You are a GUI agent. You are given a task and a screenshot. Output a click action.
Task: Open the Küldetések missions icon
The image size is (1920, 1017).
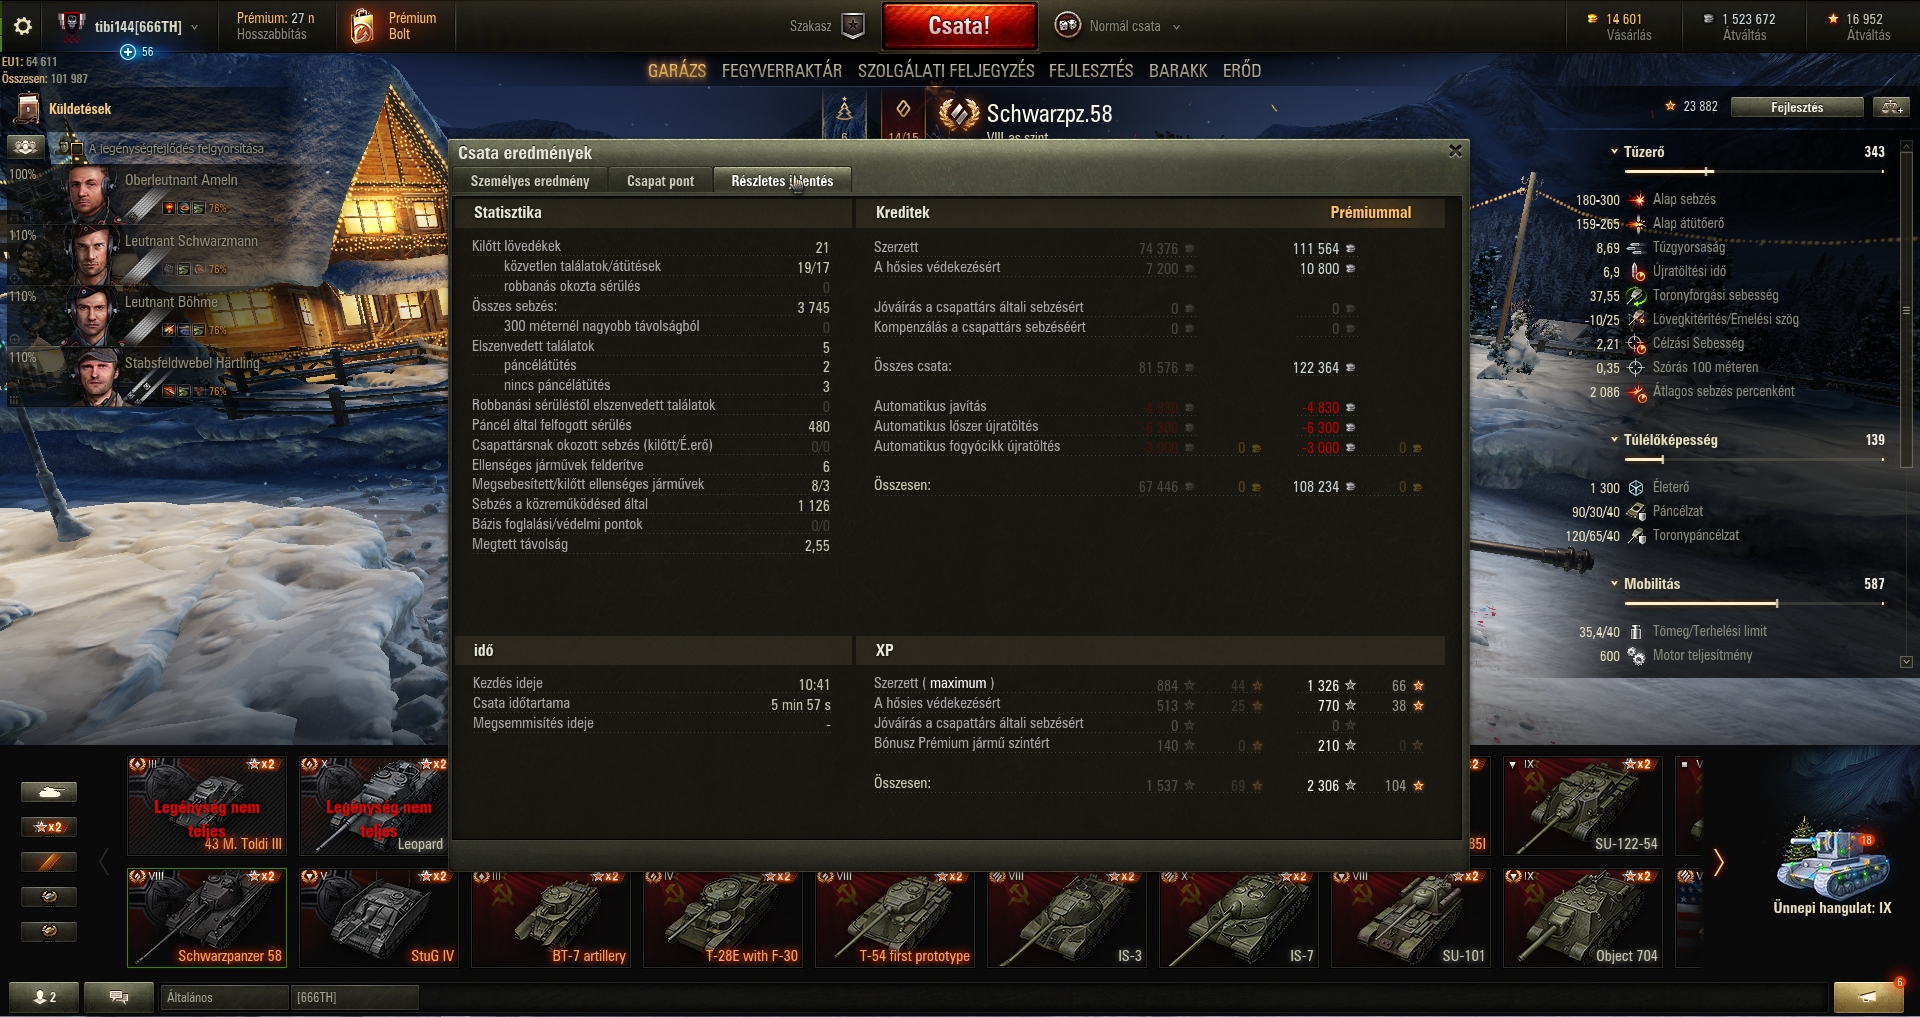pyautogui.click(x=28, y=109)
